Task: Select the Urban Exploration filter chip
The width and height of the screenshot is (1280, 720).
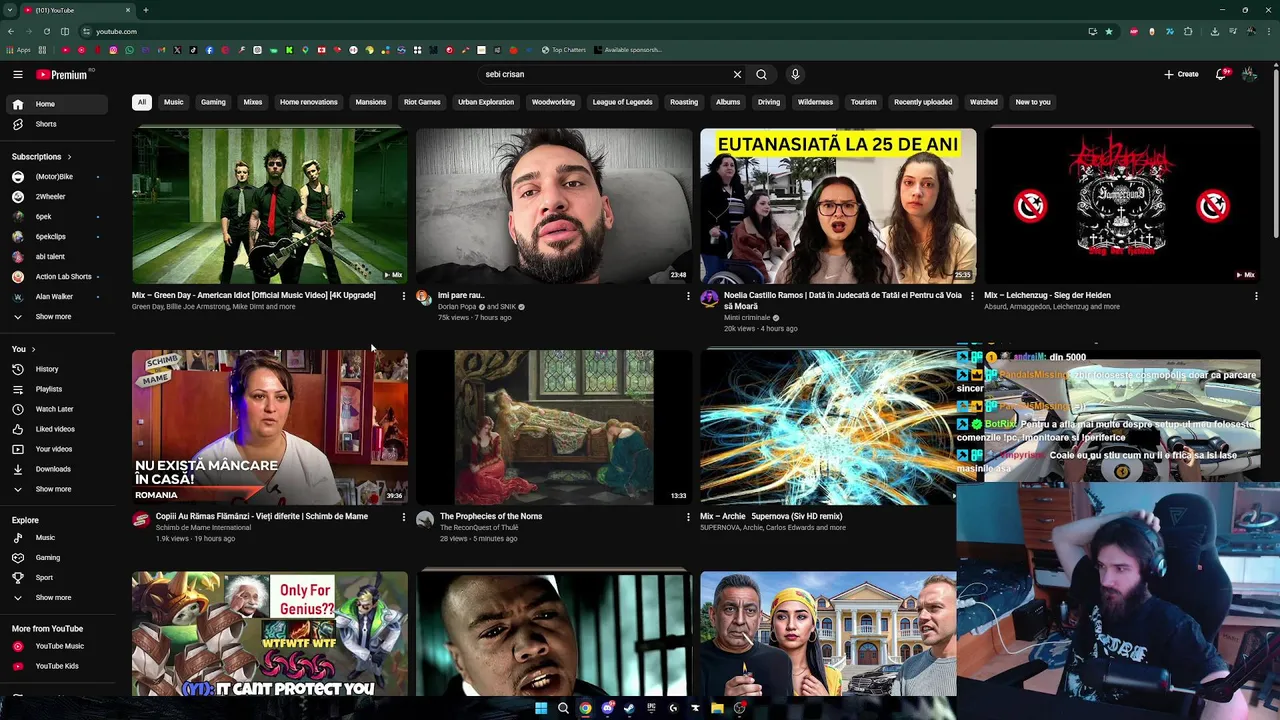Action: click(x=486, y=102)
